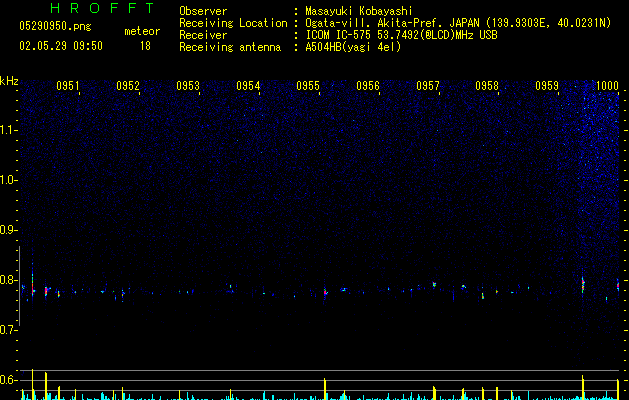
Task: Click the meteor label
Action: click(142, 31)
